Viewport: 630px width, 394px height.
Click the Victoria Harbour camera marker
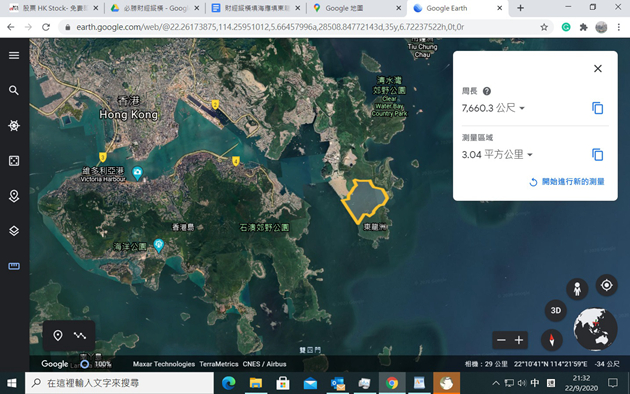coord(137,173)
